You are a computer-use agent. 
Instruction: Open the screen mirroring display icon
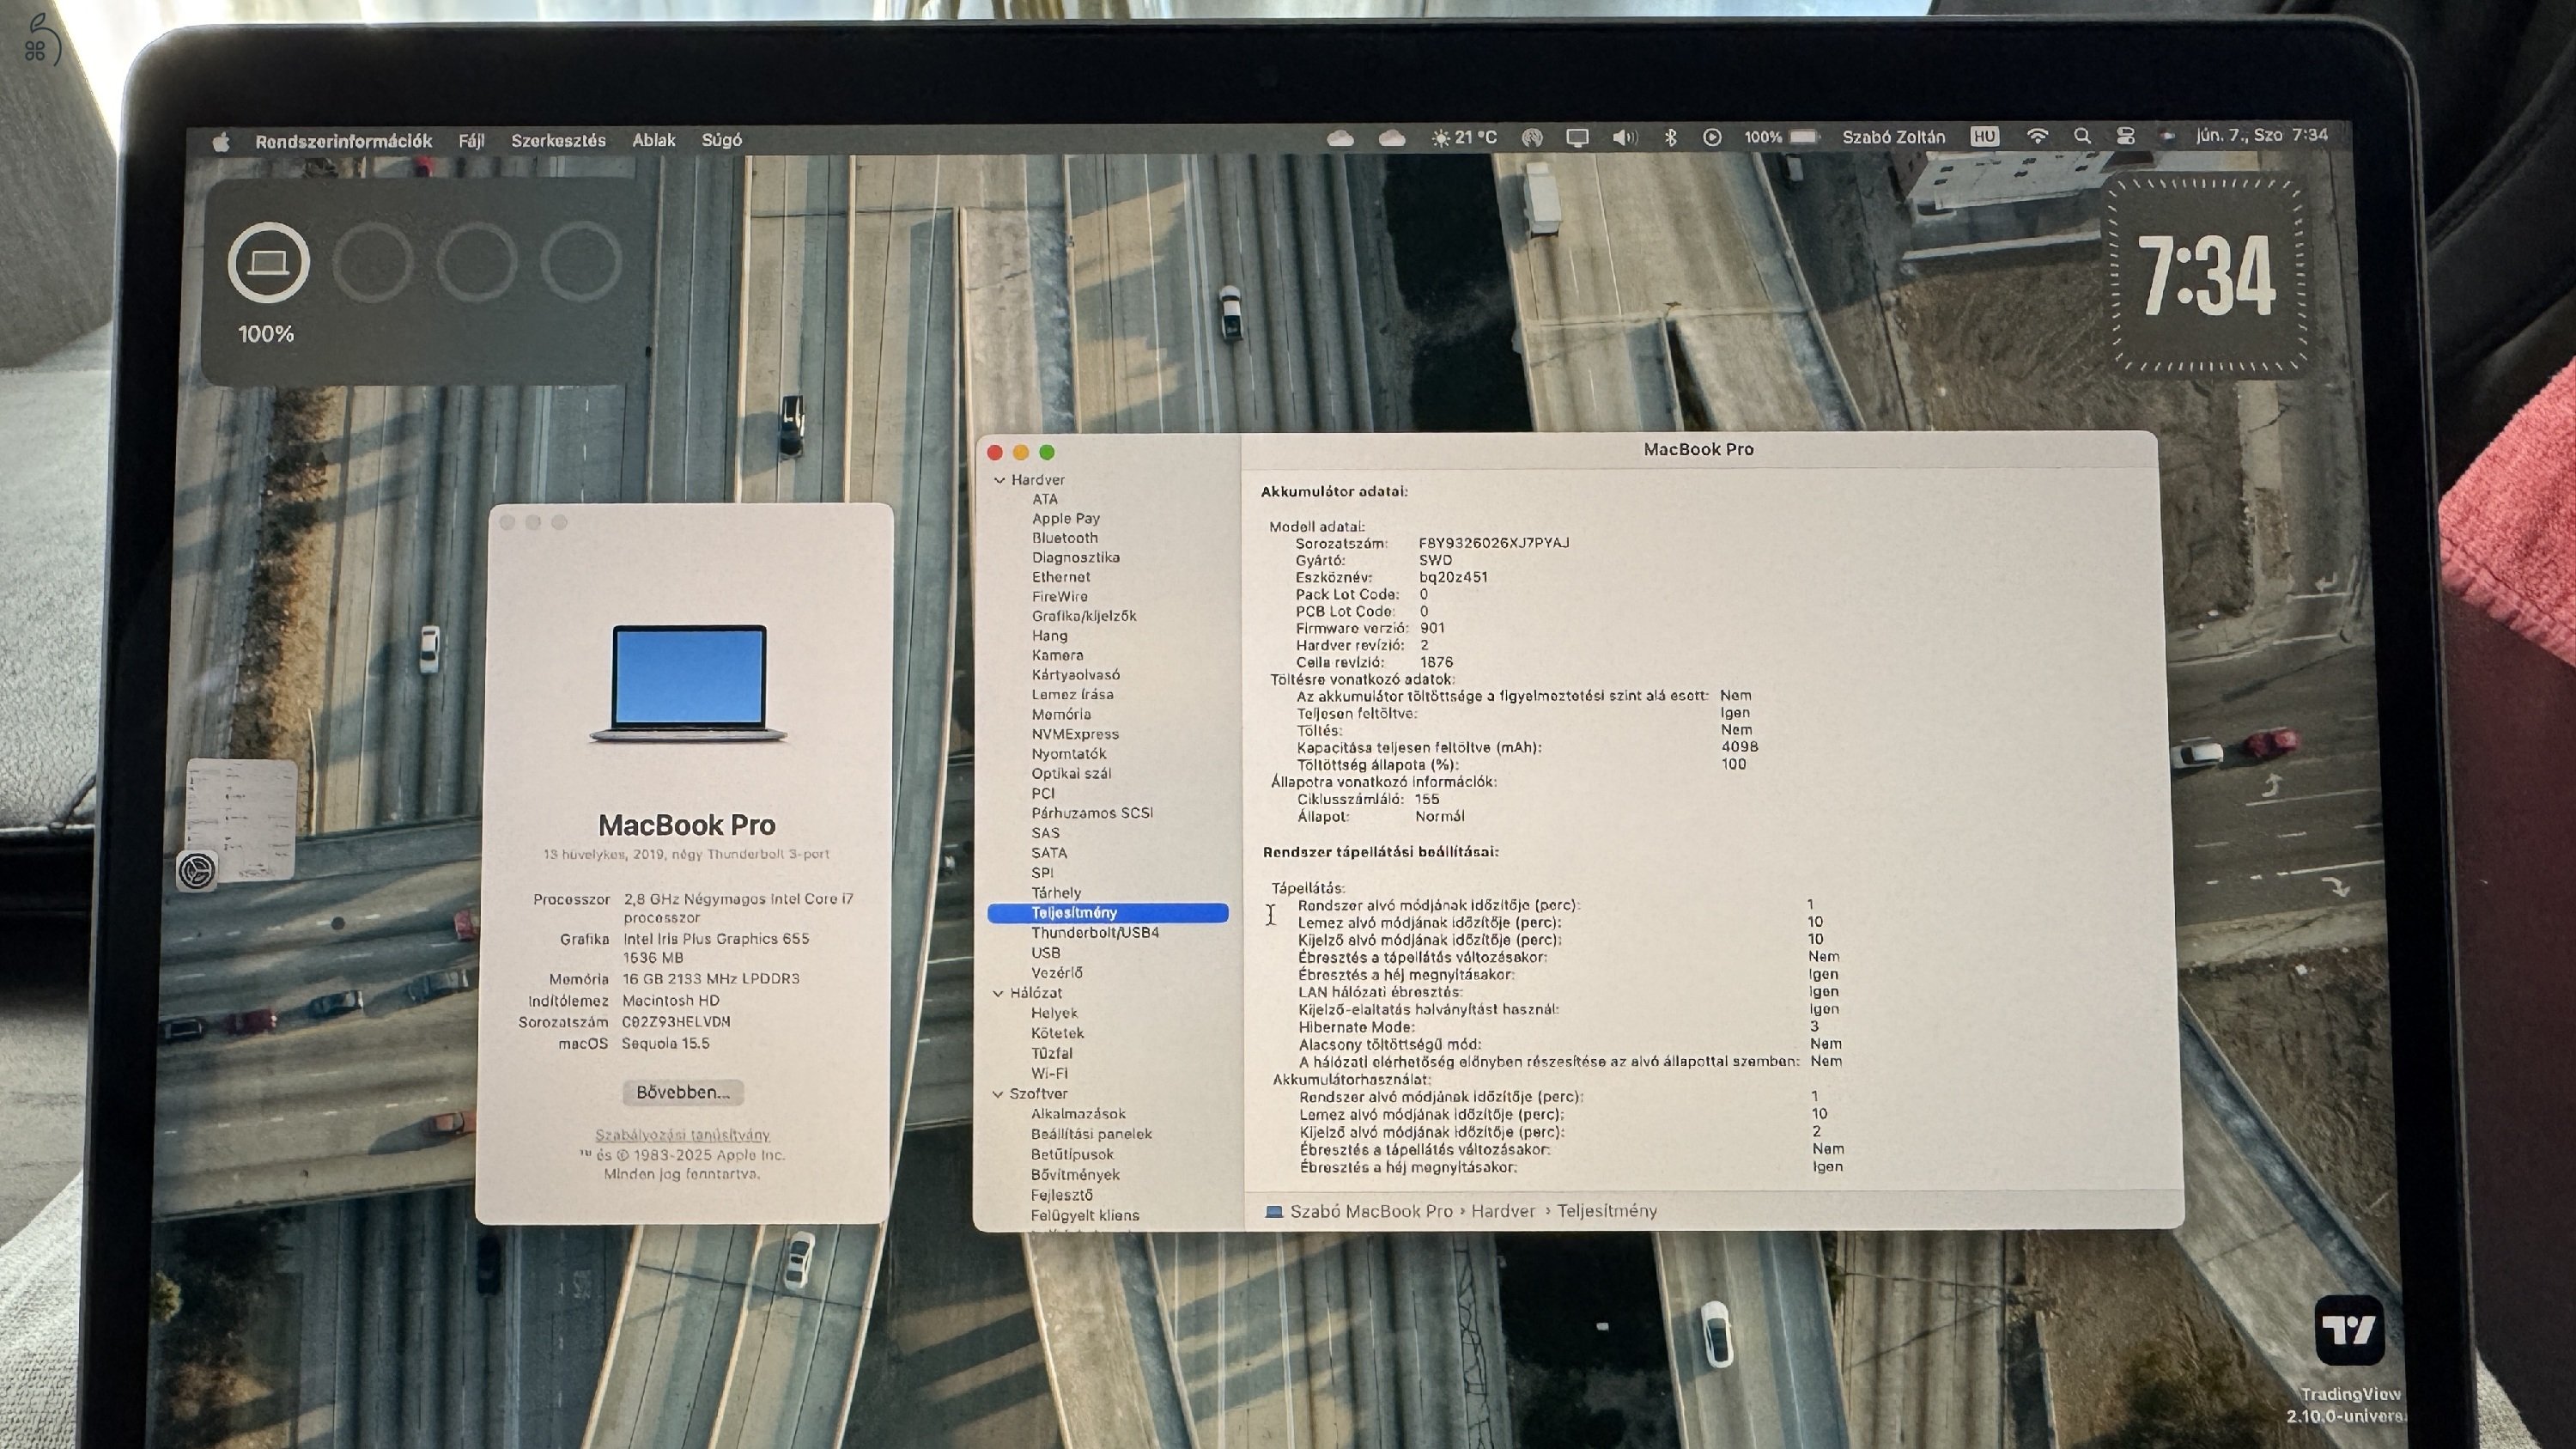point(1577,138)
